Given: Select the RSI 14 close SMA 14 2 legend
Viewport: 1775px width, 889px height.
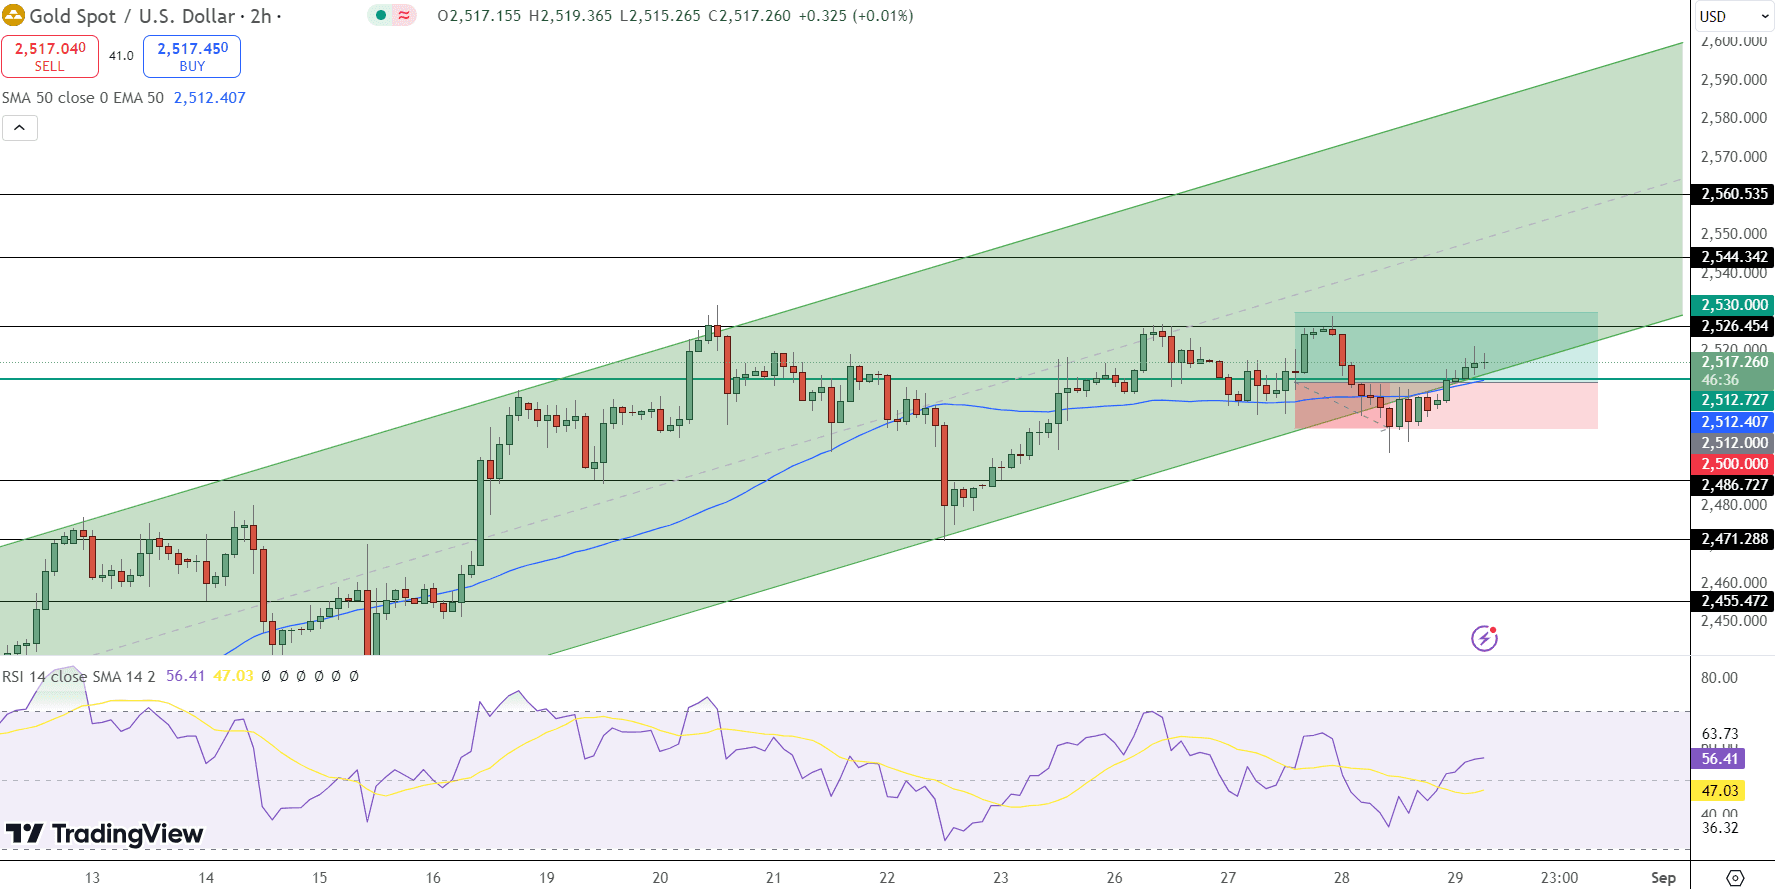Looking at the screenshot, I should (79, 676).
